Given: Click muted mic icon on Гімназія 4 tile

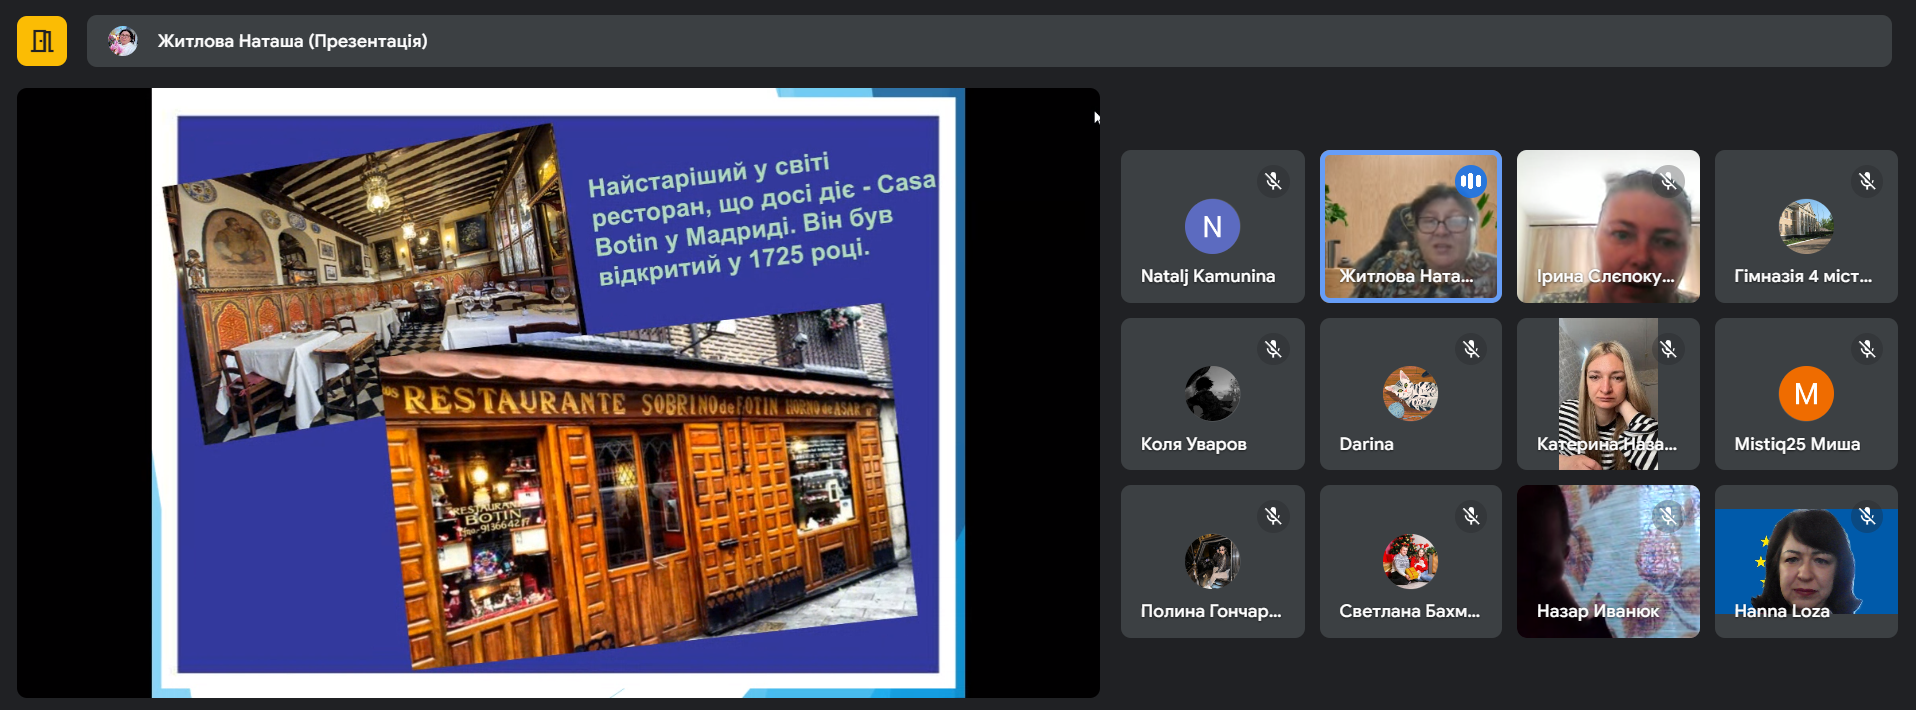Looking at the screenshot, I should (x=1866, y=181).
